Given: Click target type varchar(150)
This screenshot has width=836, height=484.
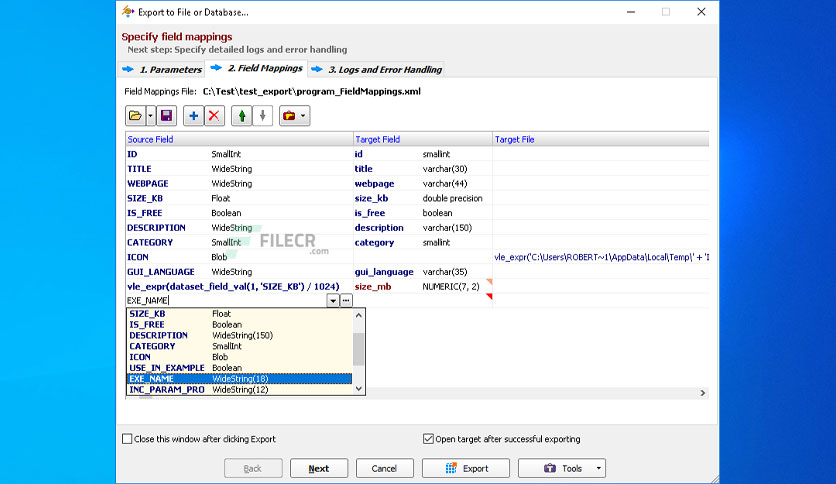Looking at the screenshot, I should point(447,228).
